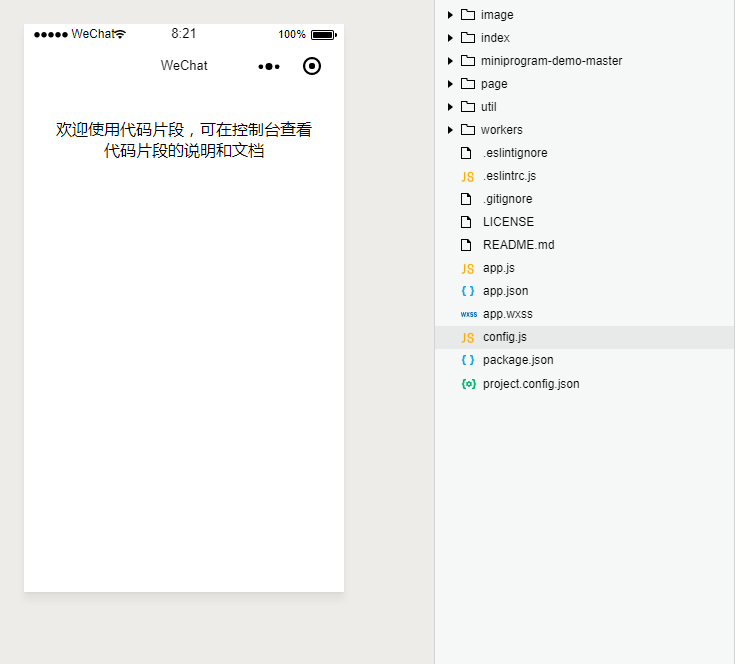Click the .eslintignore file icon
750x664 pixels.
tap(466, 153)
